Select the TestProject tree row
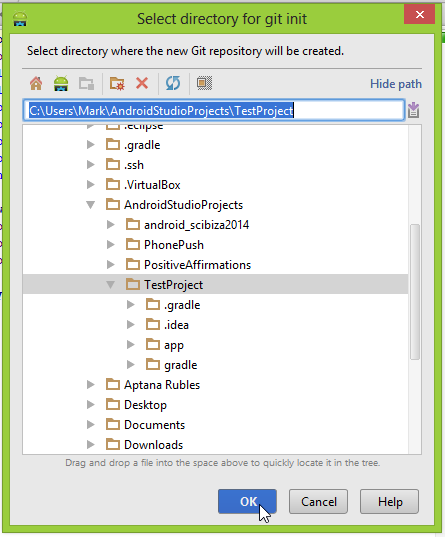This screenshot has width=445, height=537. pos(215,285)
